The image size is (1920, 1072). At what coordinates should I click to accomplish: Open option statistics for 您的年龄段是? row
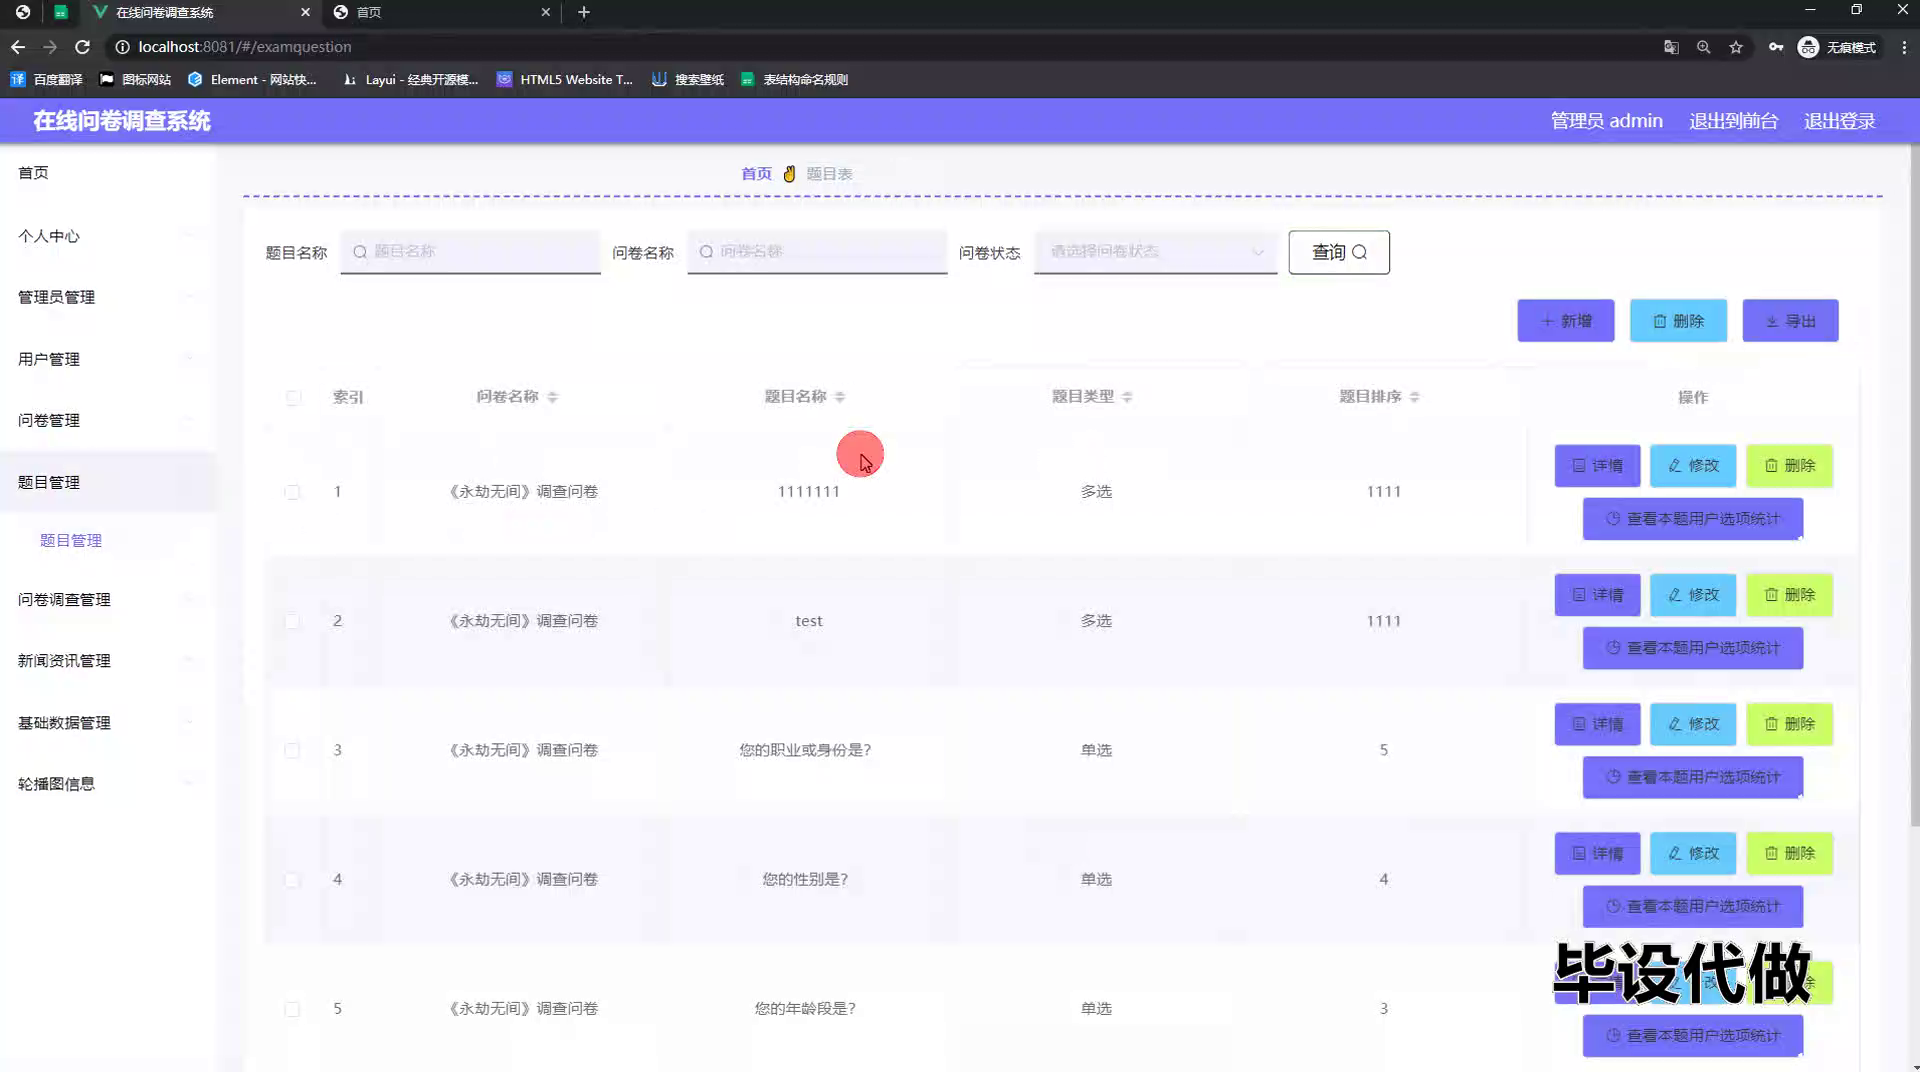click(x=1693, y=1036)
